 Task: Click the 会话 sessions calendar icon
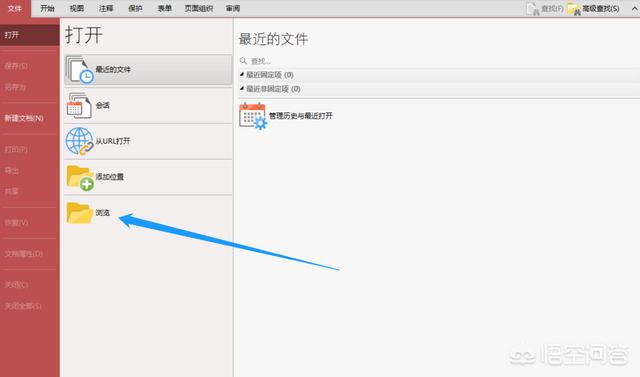(x=79, y=106)
